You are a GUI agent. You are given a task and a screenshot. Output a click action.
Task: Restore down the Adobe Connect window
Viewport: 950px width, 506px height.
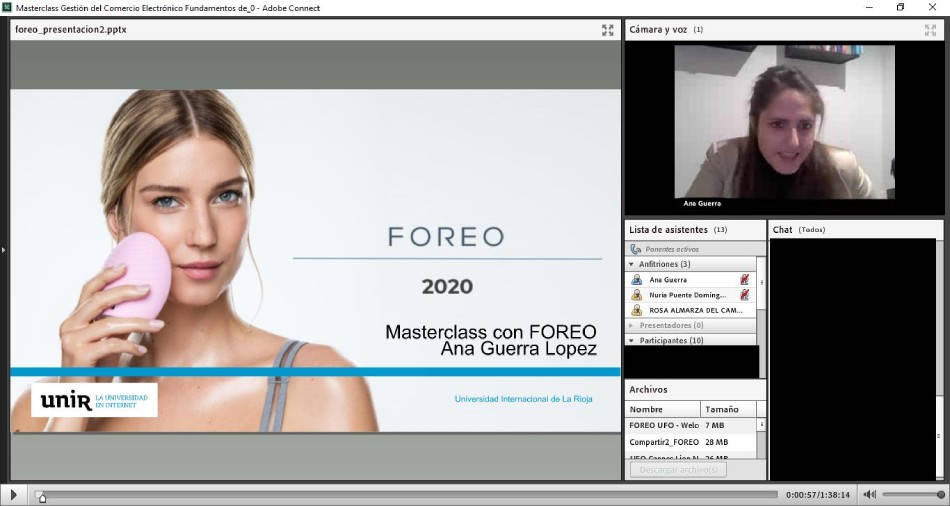click(900, 7)
